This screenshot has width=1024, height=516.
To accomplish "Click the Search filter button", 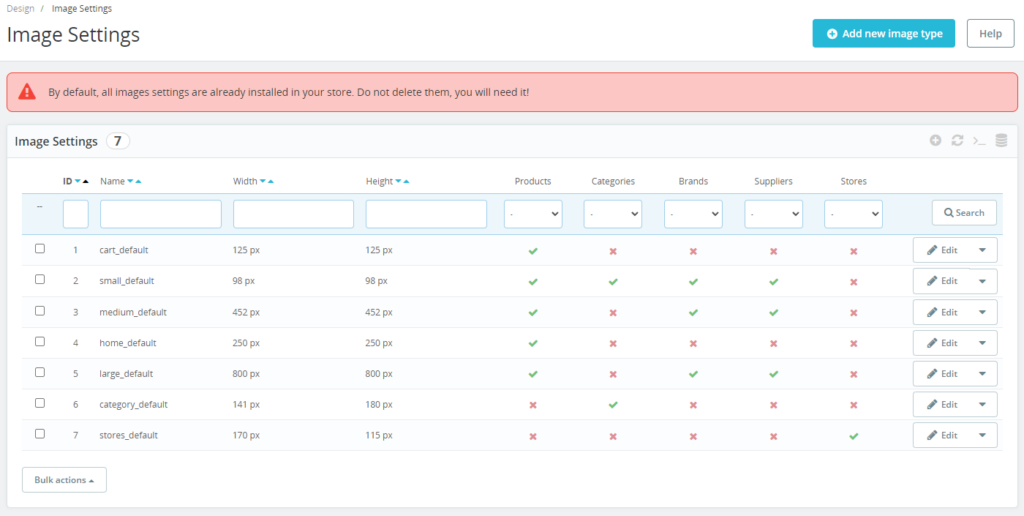I will (x=964, y=213).
